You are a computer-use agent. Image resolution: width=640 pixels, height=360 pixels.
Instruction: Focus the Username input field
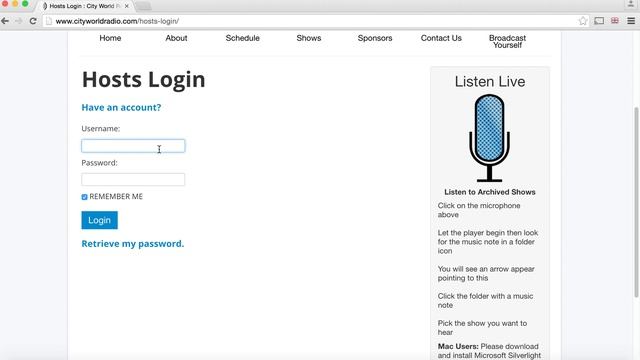[x=133, y=146]
